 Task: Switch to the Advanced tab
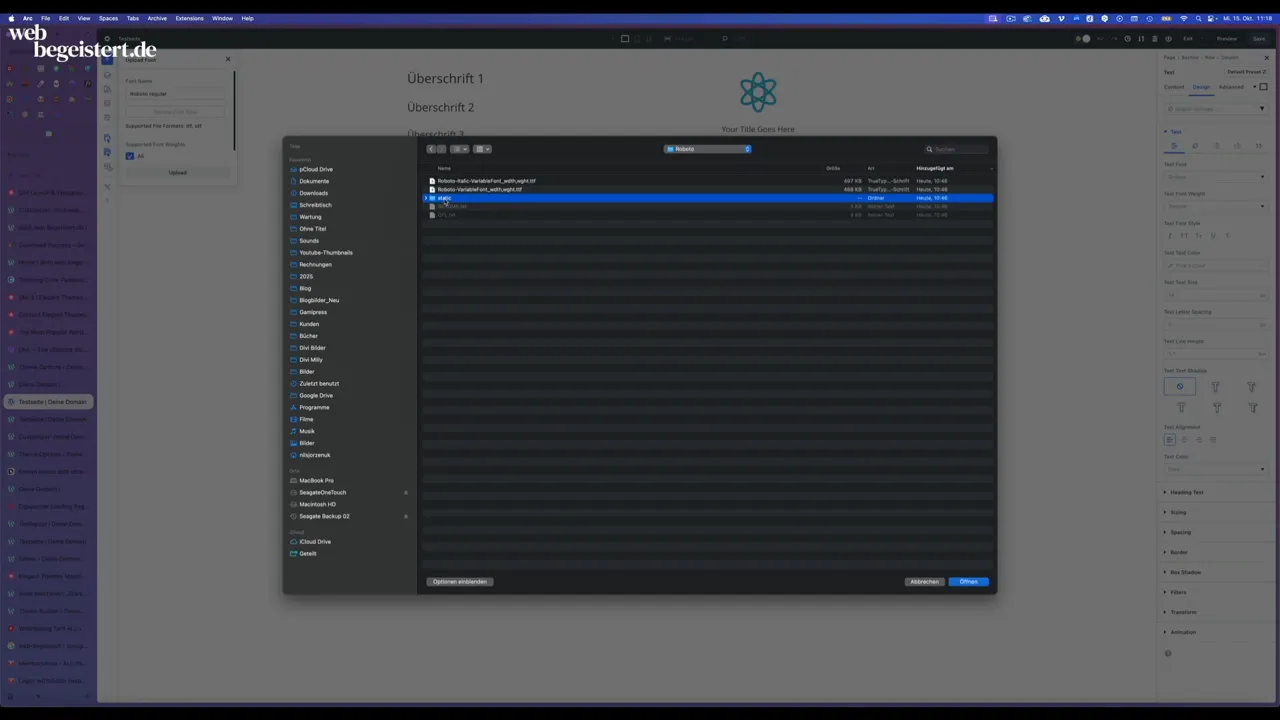pyautogui.click(x=1231, y=87)
